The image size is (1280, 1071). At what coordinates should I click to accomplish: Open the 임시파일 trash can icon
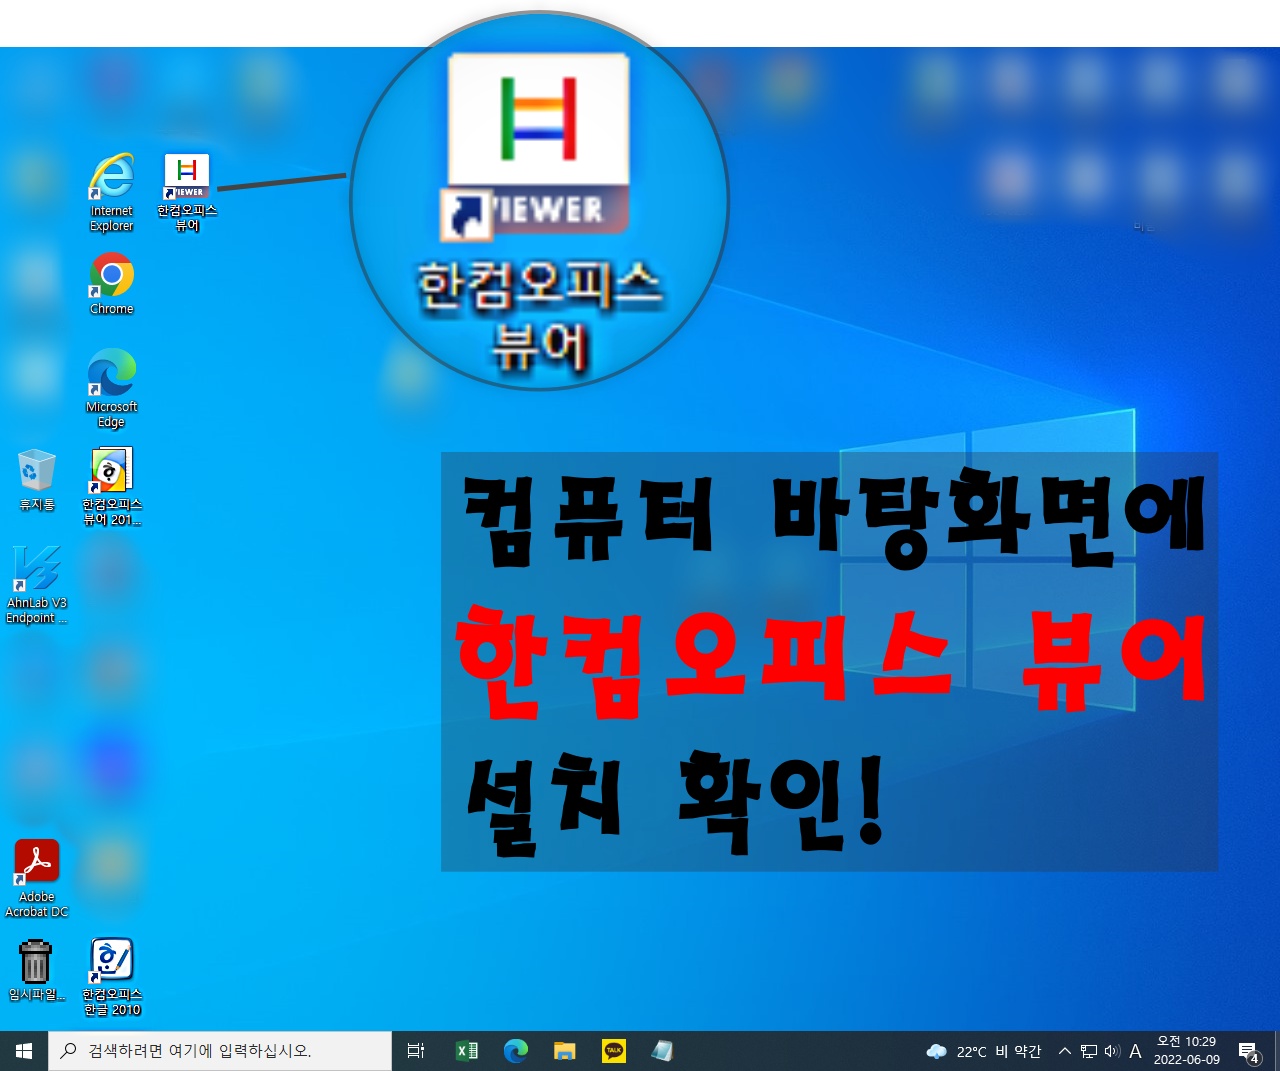tap(37, 970)
